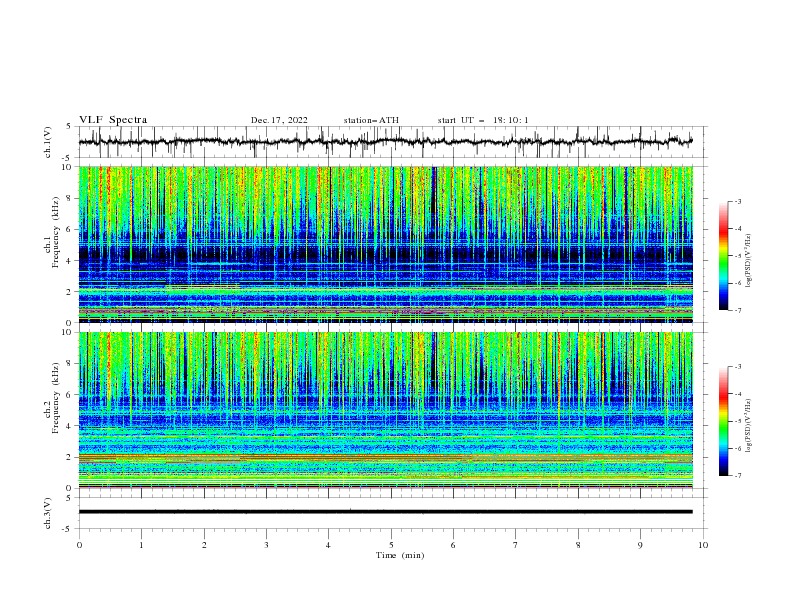The image size is (792, 612).
Task: Click the ch.1 spectrogram panel
Action: [385, 244]
